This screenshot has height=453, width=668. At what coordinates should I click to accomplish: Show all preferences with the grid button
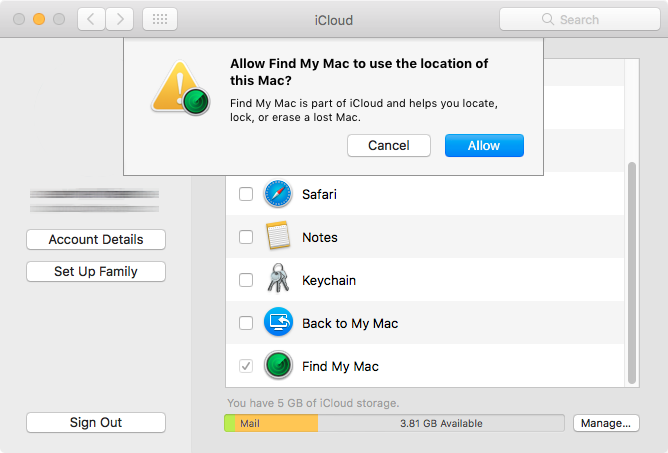coord(160,19)
